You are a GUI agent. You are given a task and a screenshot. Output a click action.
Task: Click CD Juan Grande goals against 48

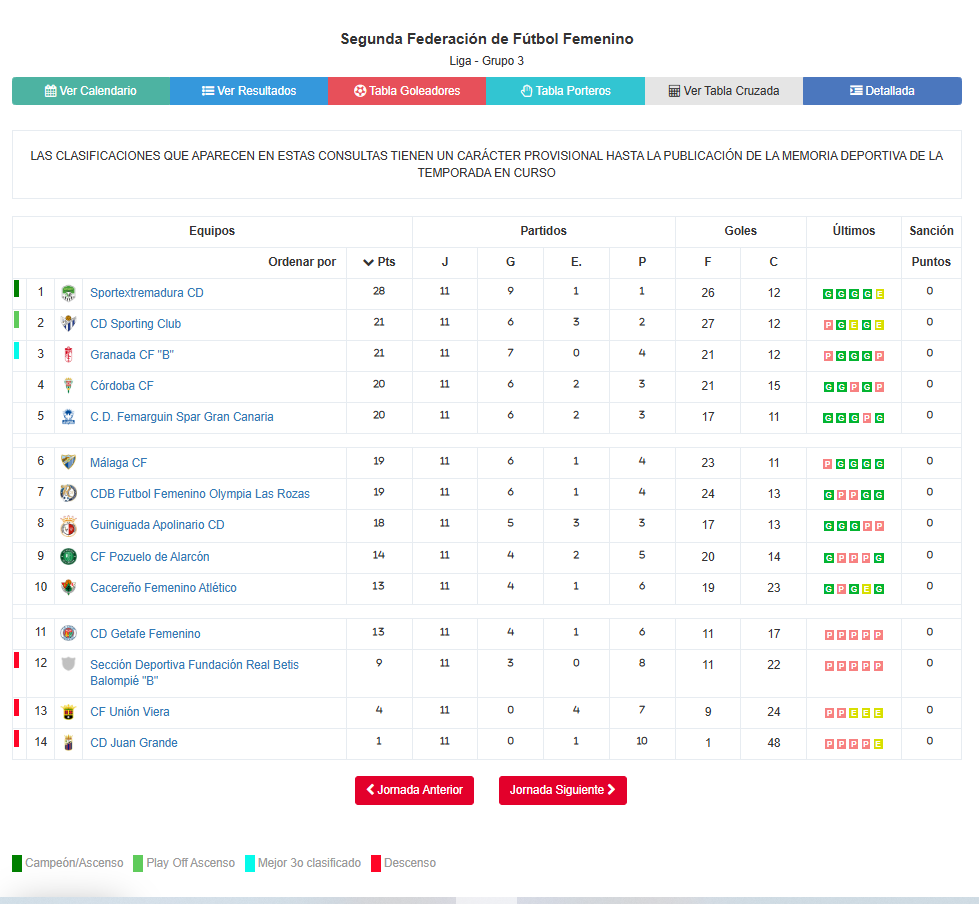[774, 743]
